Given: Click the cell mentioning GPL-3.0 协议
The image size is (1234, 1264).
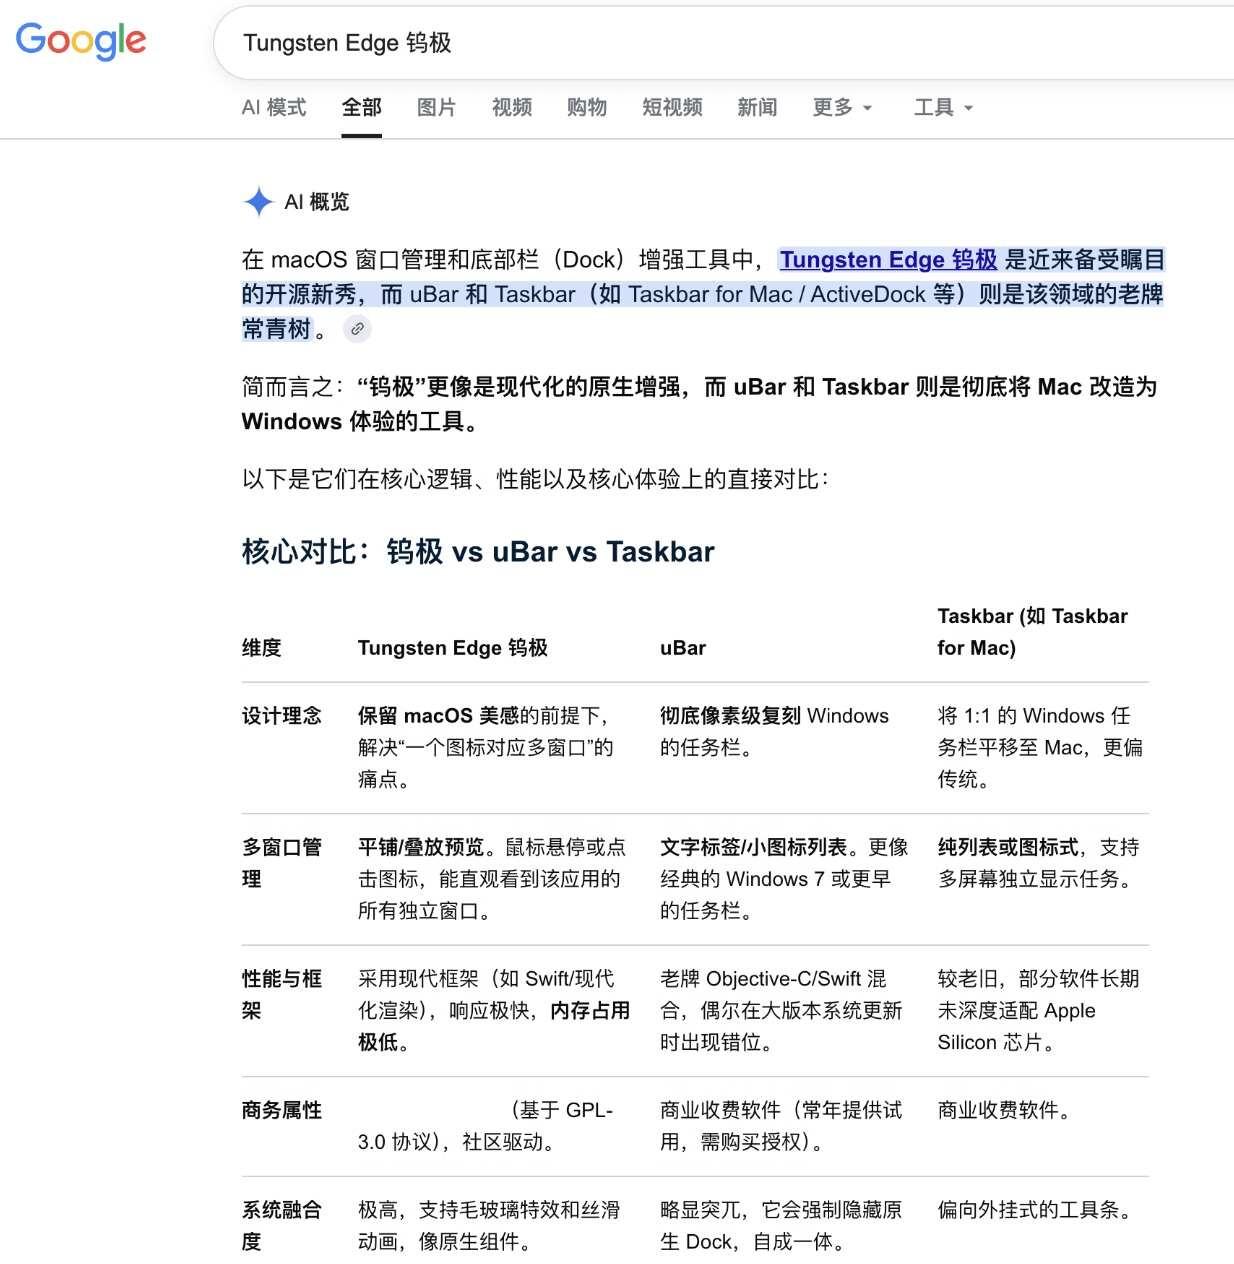Looking at the screenshot, I should tap(486, 1126).
